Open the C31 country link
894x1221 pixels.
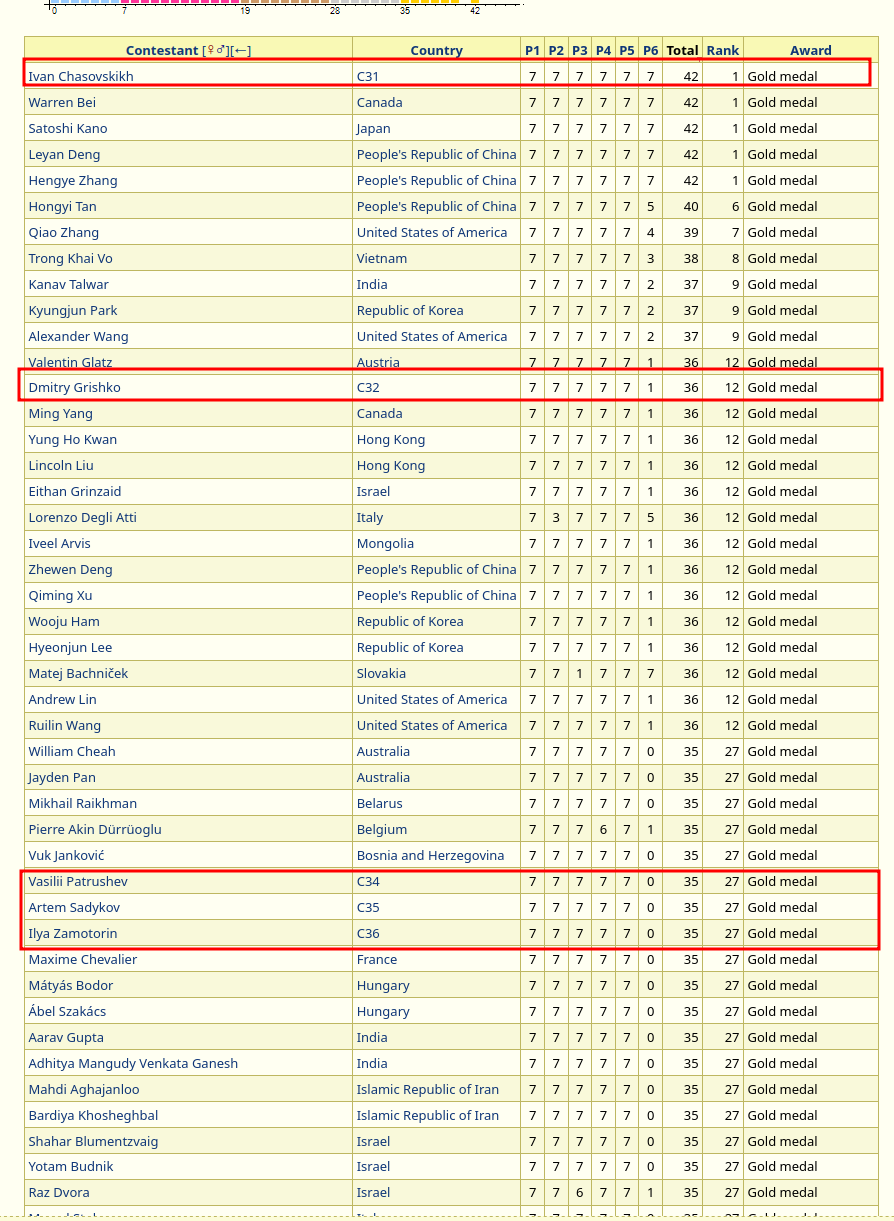click(368, 76)
